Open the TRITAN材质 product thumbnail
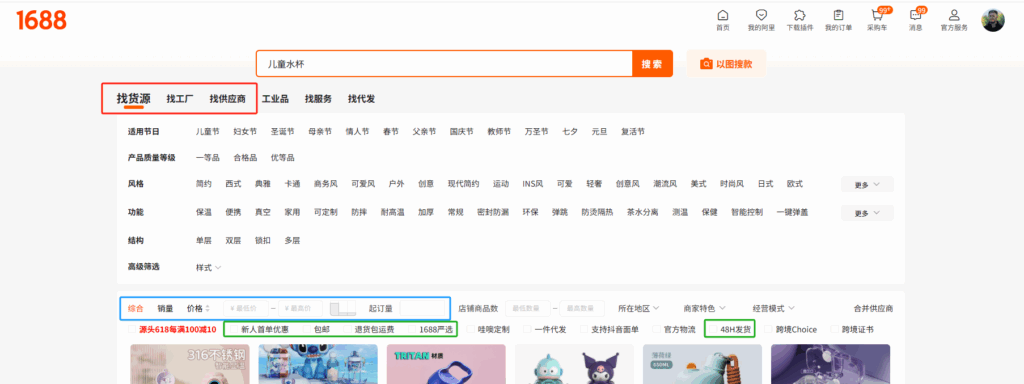Viewport: 1024px width, 384px height. coord(445,364)
